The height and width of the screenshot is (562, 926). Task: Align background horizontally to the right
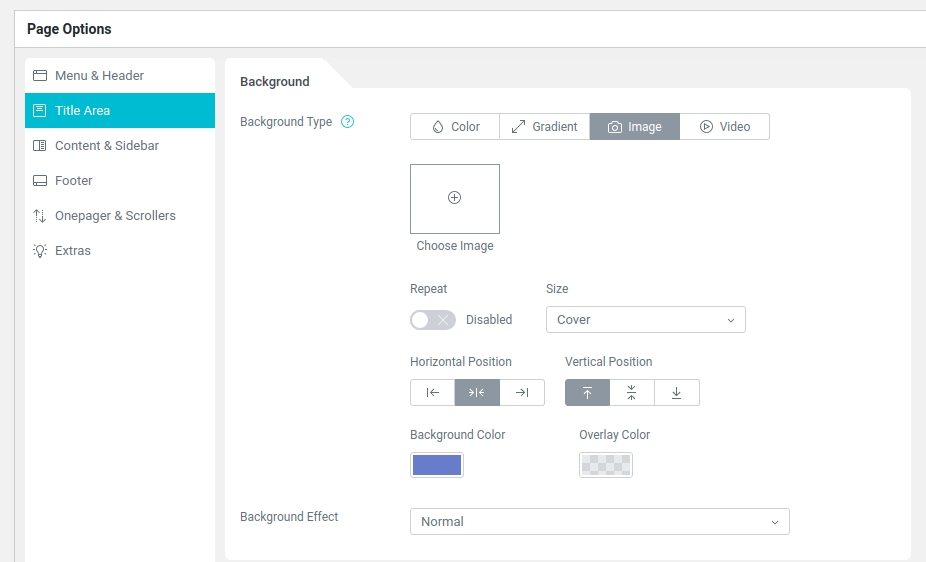click(522, 393)
